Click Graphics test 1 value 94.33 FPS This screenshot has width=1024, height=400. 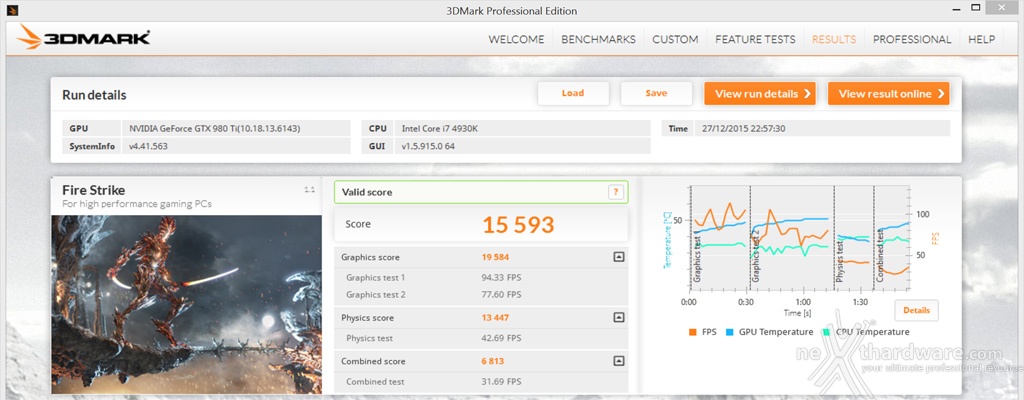click(501, 278)
